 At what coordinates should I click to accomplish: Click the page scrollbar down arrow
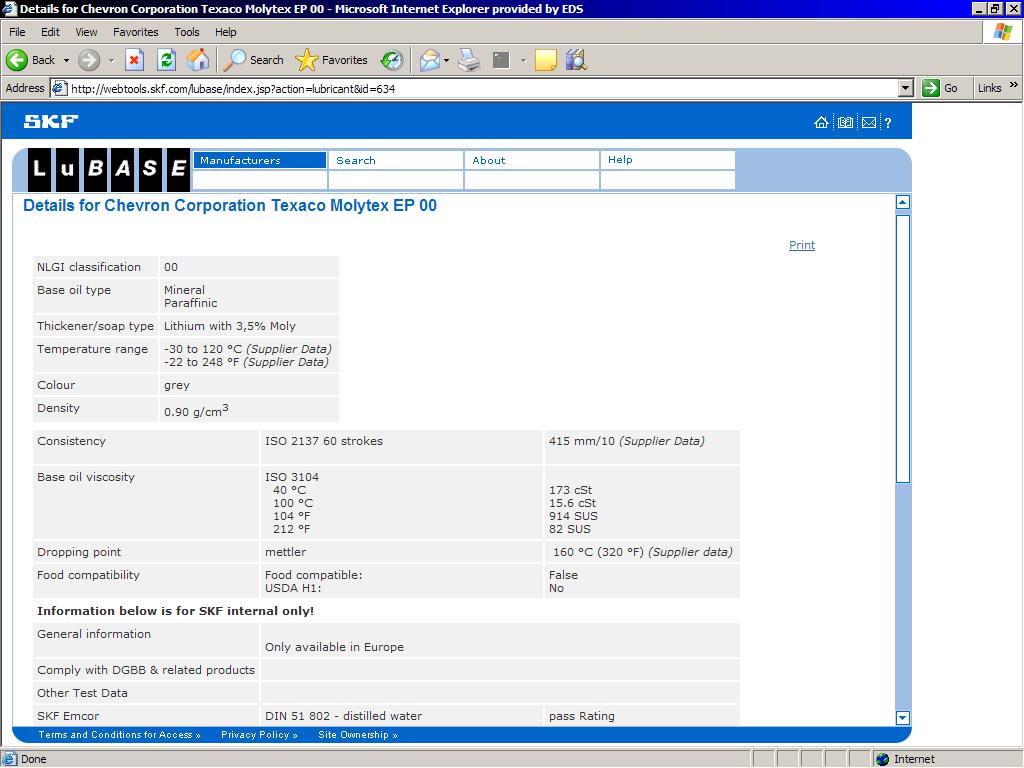(x=902, y=717)
